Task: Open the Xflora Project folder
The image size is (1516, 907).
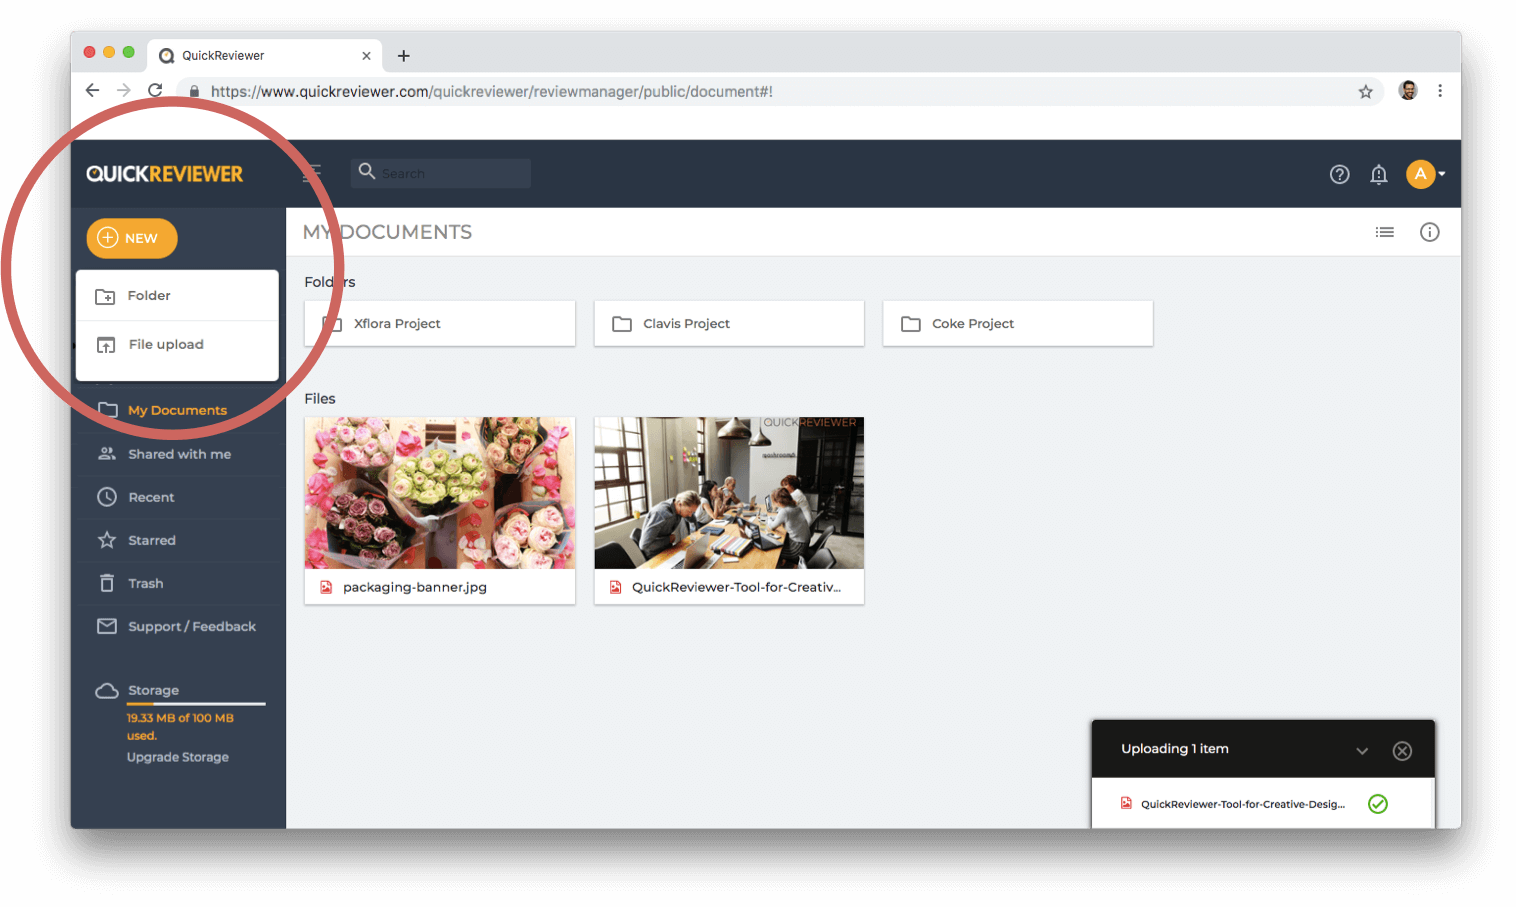Action: tap(440, 324)
